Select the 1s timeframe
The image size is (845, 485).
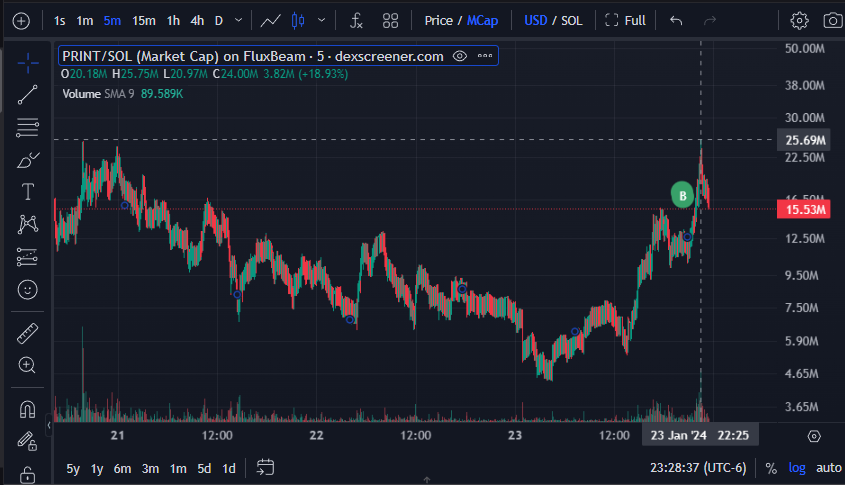[x=59, y=21]
